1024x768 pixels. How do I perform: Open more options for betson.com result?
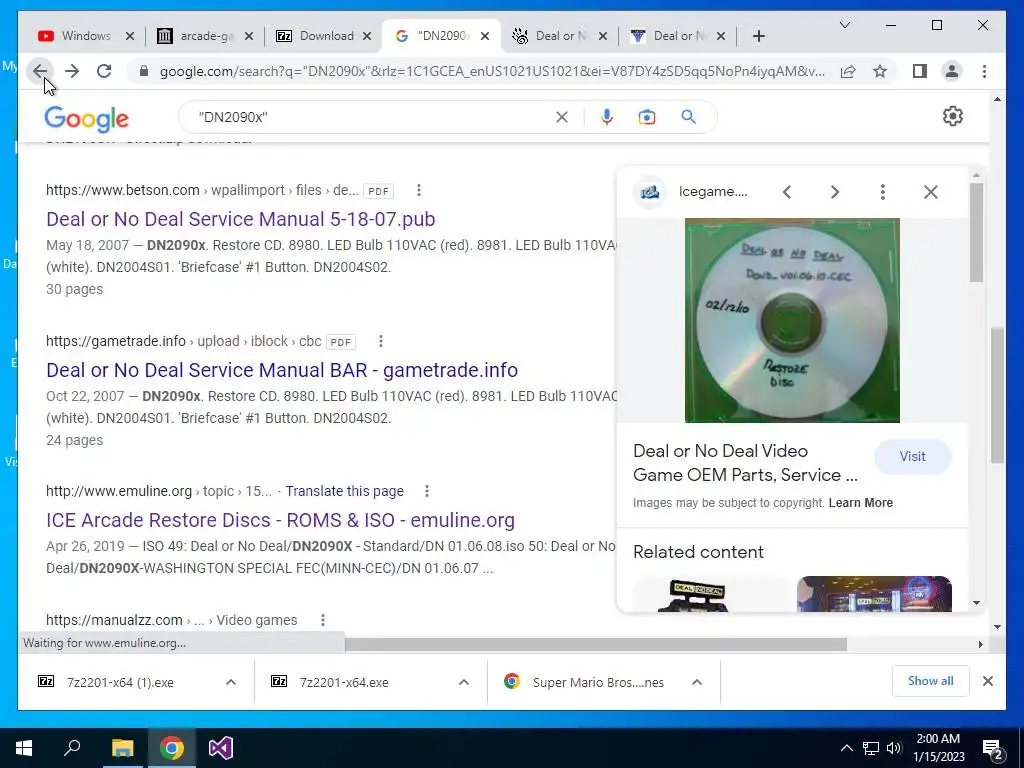point(419,190)
